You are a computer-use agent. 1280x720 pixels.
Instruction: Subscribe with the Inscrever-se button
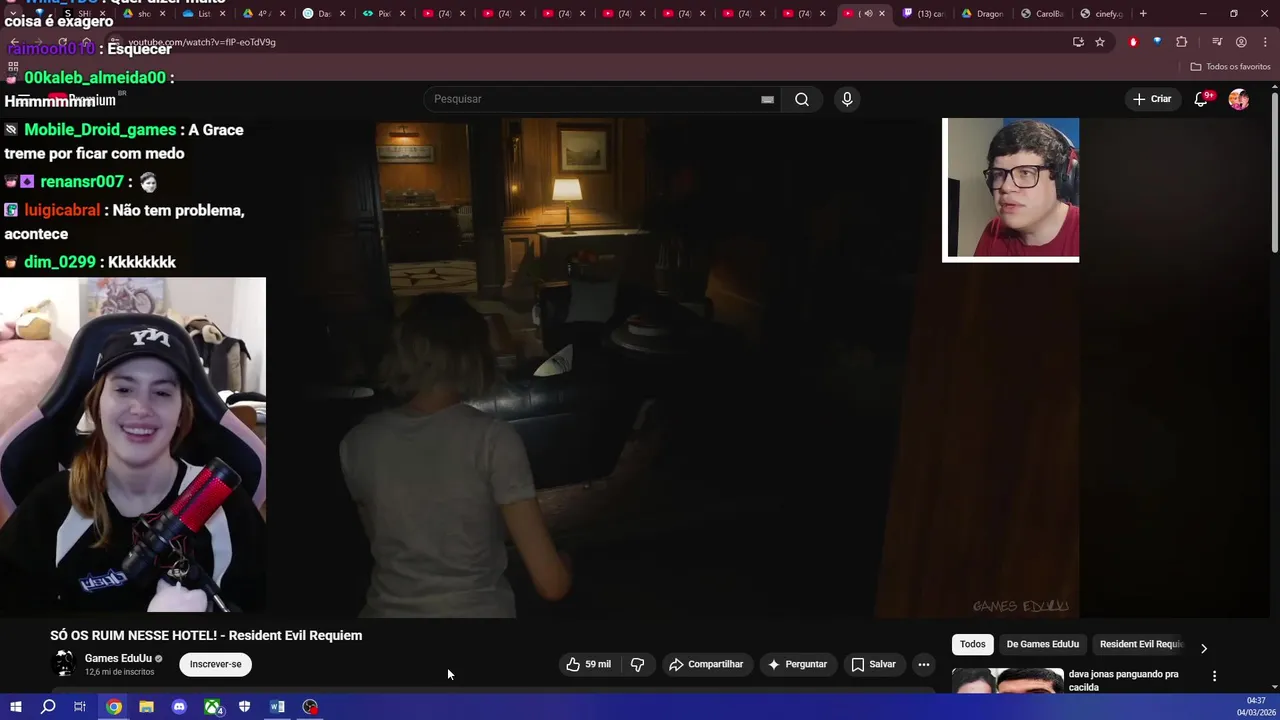[215, 664]
